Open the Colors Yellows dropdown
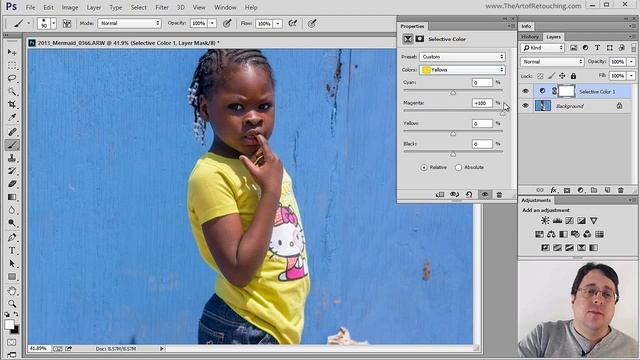Viewport: 640px width, 360px height. pyautogui.click(x=462, y=70)
